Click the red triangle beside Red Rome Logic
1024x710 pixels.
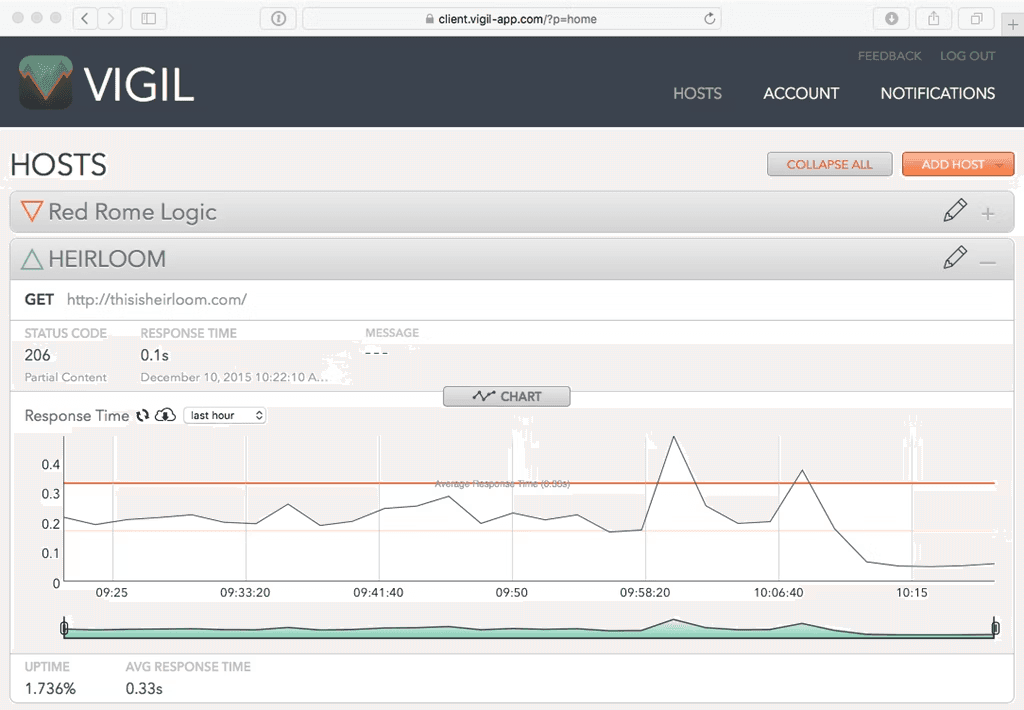32,211
